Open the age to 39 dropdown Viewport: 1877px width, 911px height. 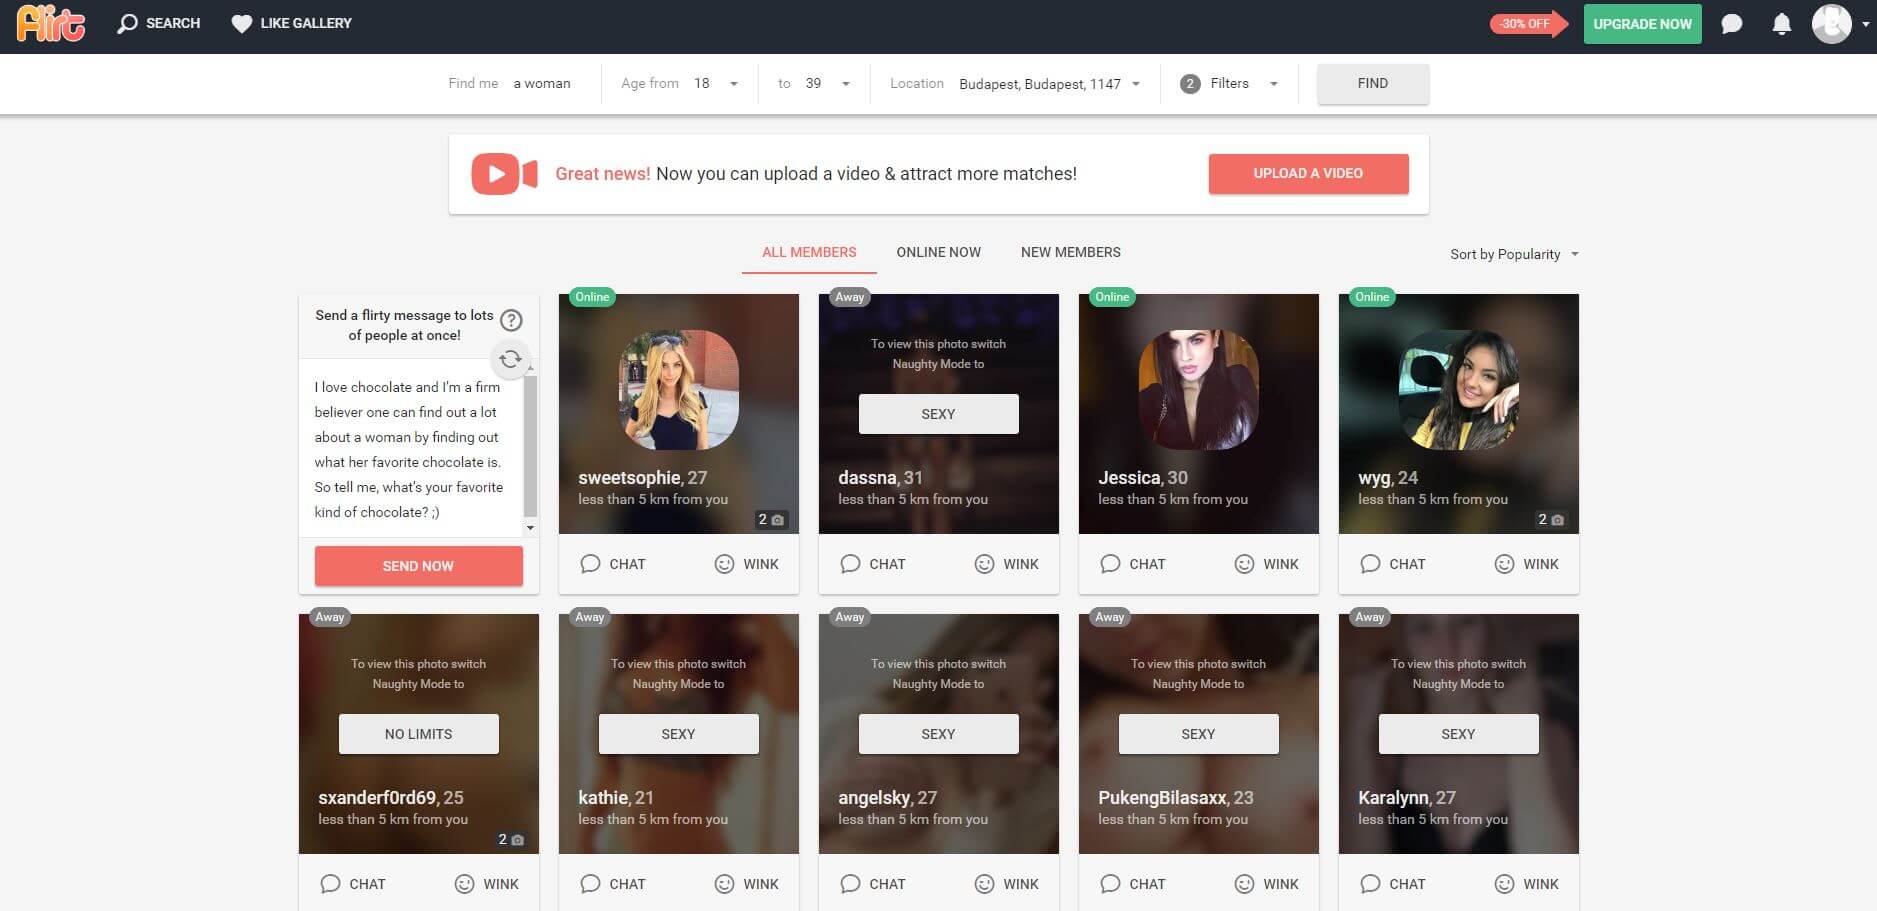828,84
